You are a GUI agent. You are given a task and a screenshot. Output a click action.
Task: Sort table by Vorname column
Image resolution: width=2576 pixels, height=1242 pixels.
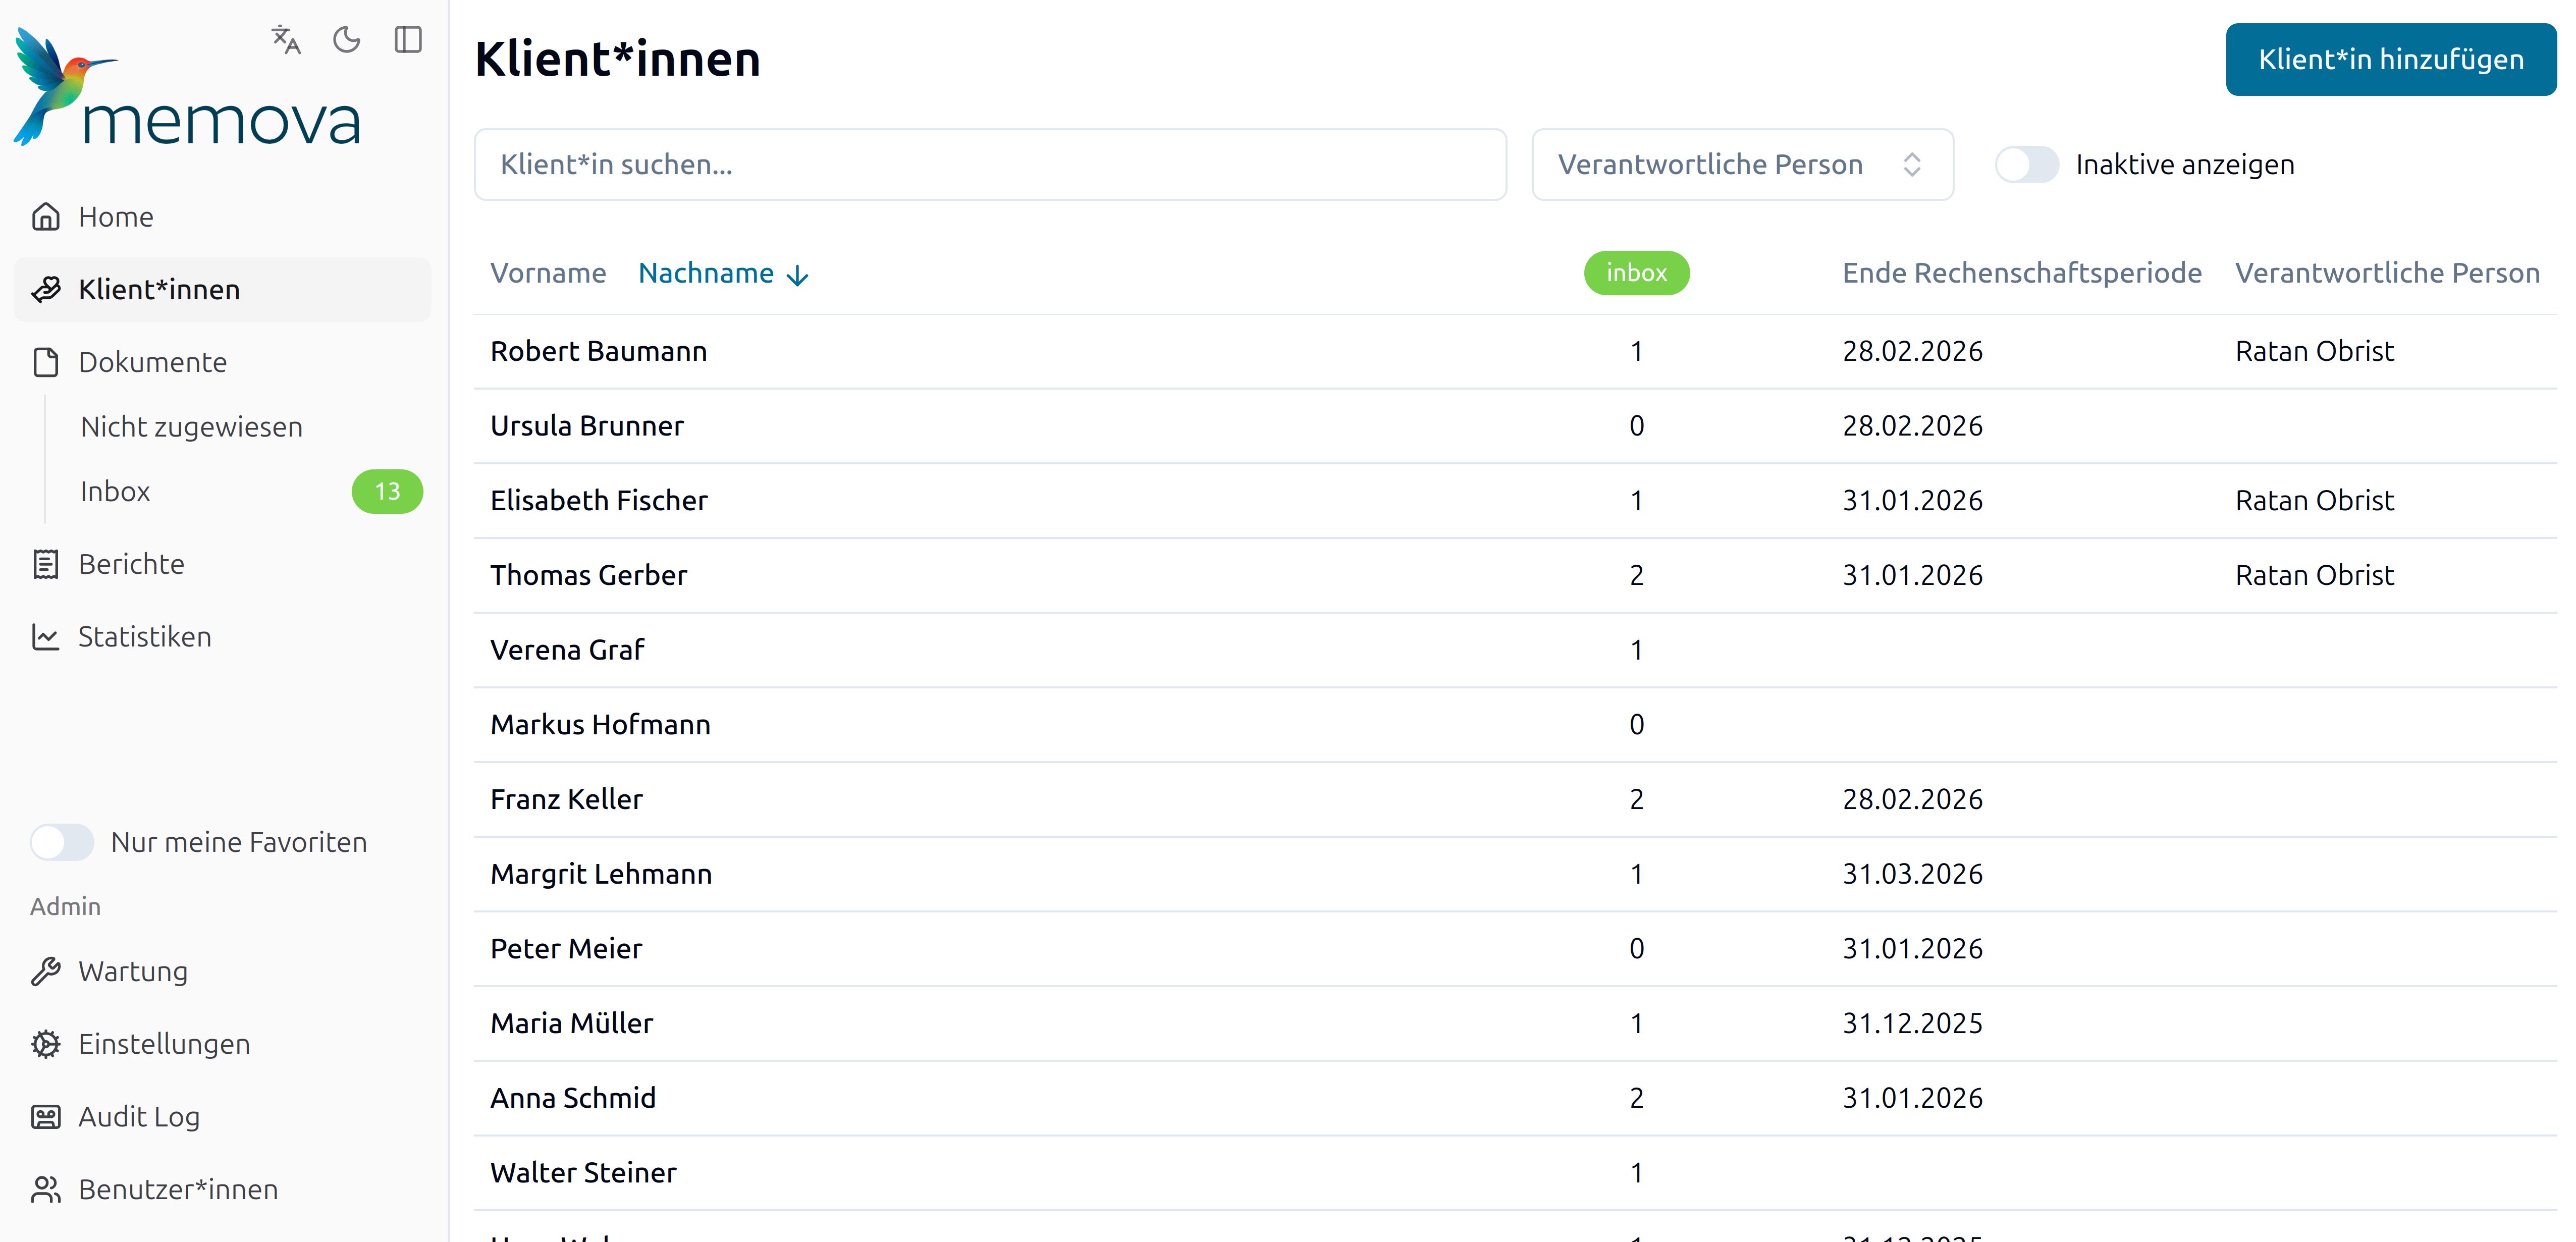coord(548,273)
